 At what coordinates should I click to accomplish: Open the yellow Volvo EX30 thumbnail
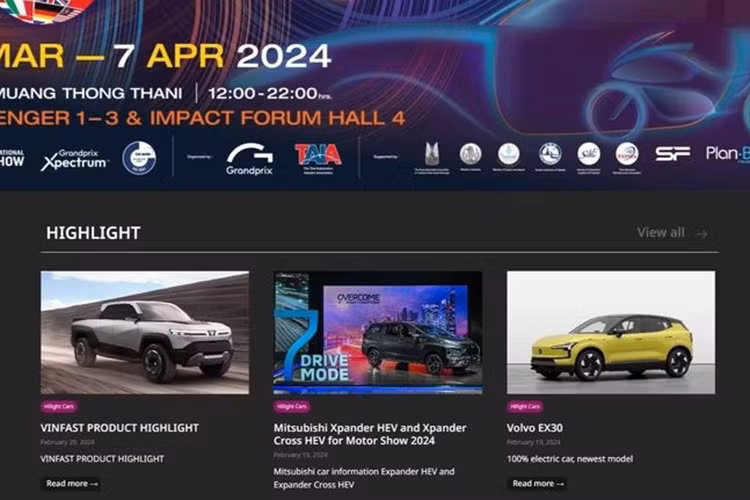610,332
